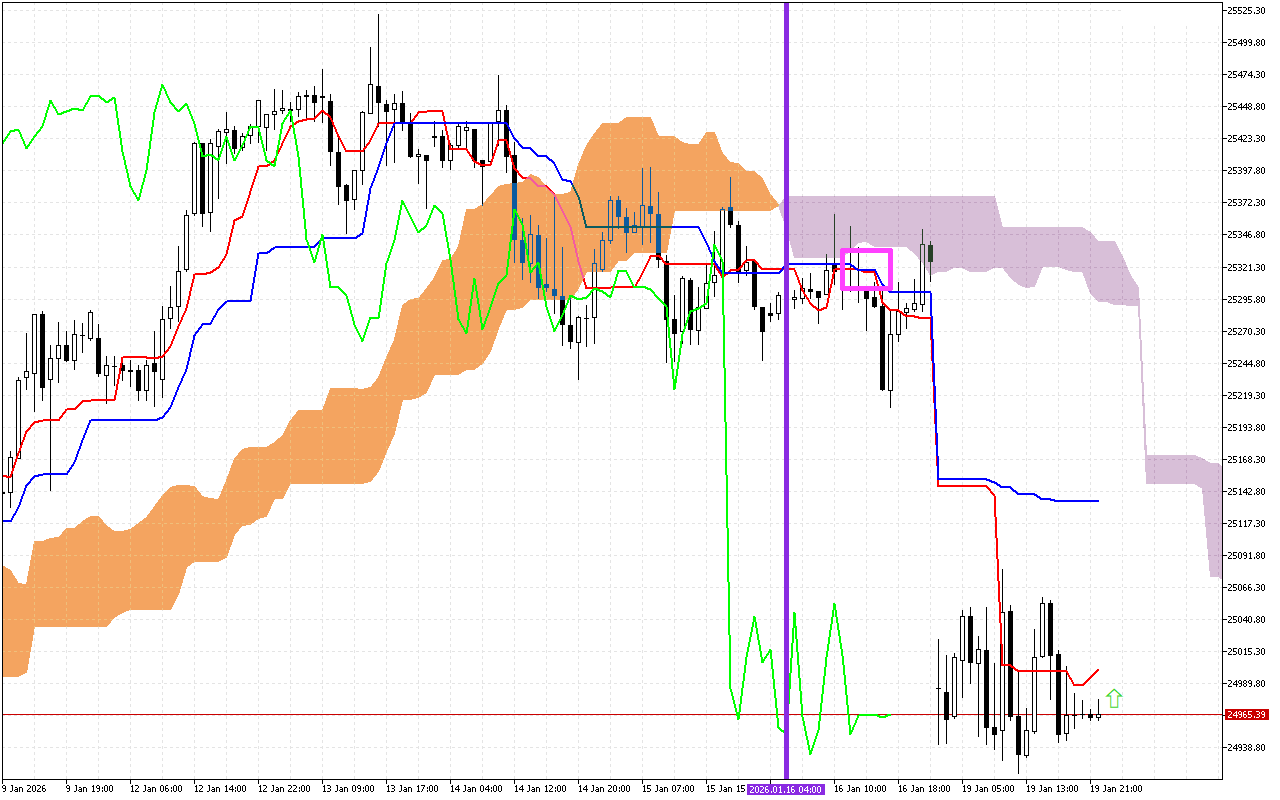Click the 14 Jan 20:00 time label
This screenshot has width=1280, height=800.
pos(603,789)
